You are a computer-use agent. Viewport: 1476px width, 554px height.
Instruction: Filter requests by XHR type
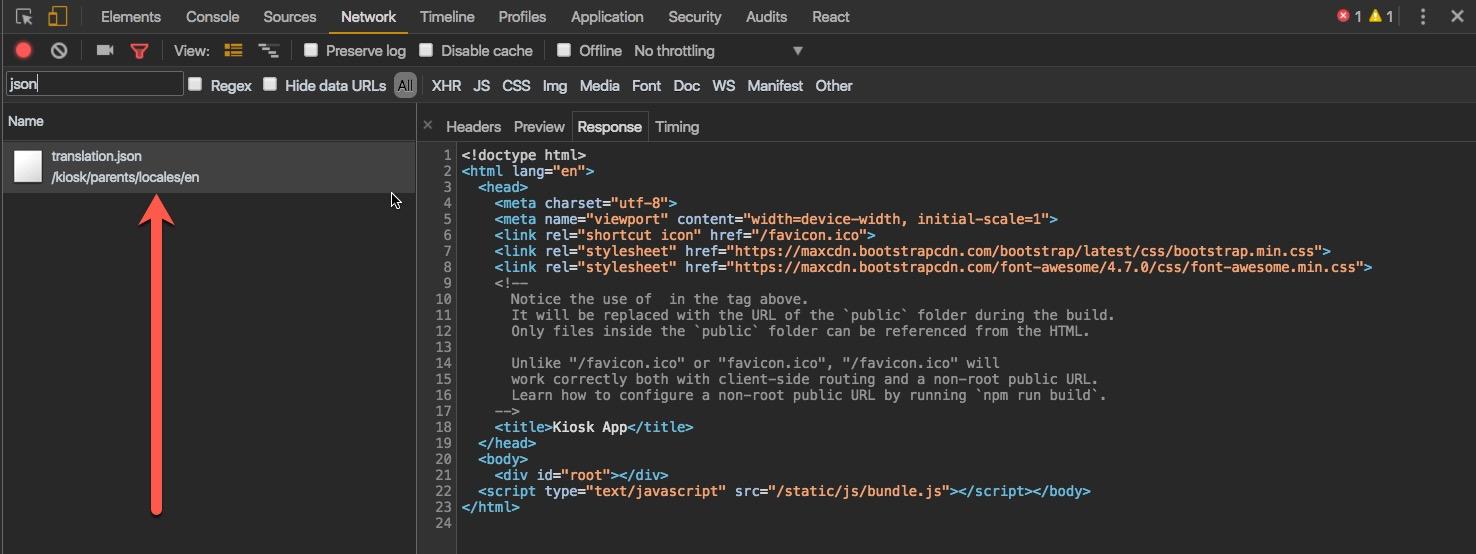coord(446,86)
